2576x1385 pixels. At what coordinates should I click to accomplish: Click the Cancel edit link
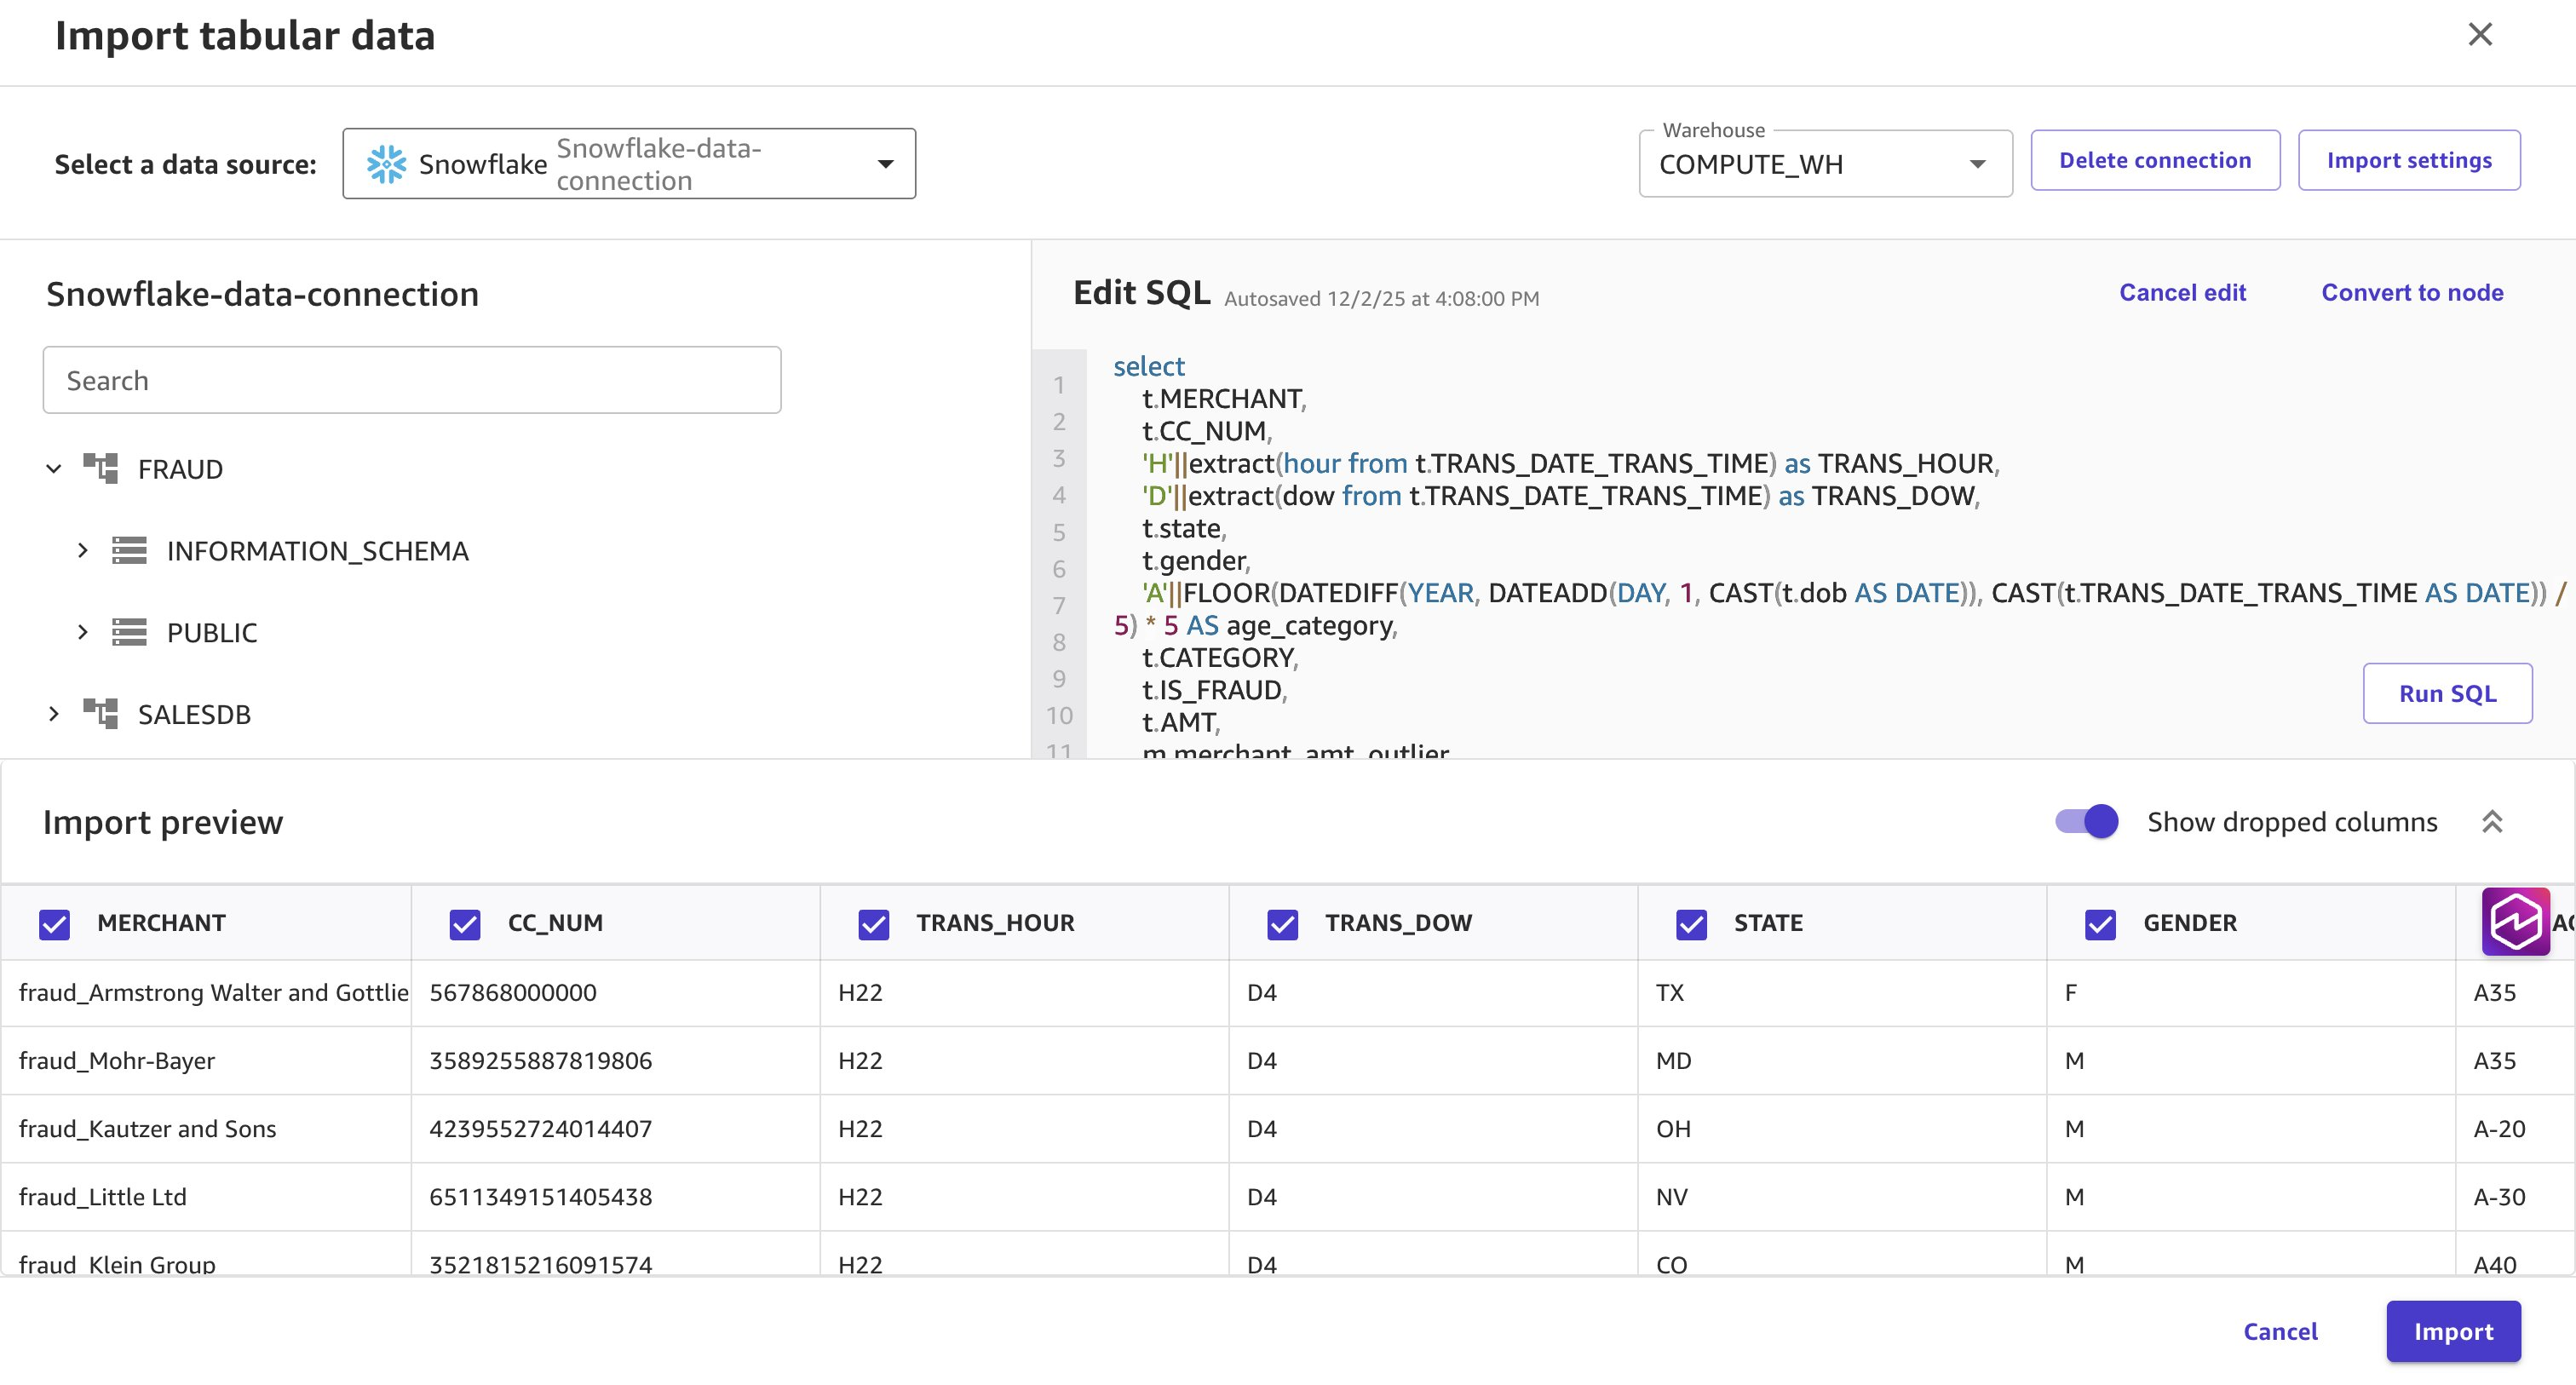click(x=2182, y=293)
